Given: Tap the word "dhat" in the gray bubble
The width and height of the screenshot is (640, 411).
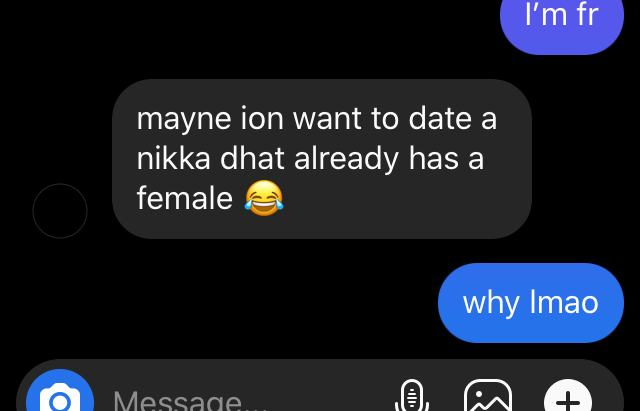Looking at the screenshot, I should point(252,158).
